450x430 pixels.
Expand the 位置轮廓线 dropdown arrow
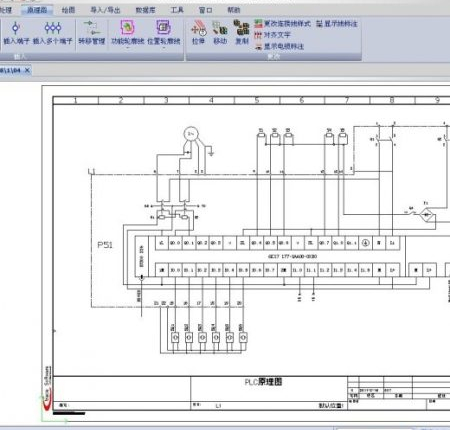163,48
